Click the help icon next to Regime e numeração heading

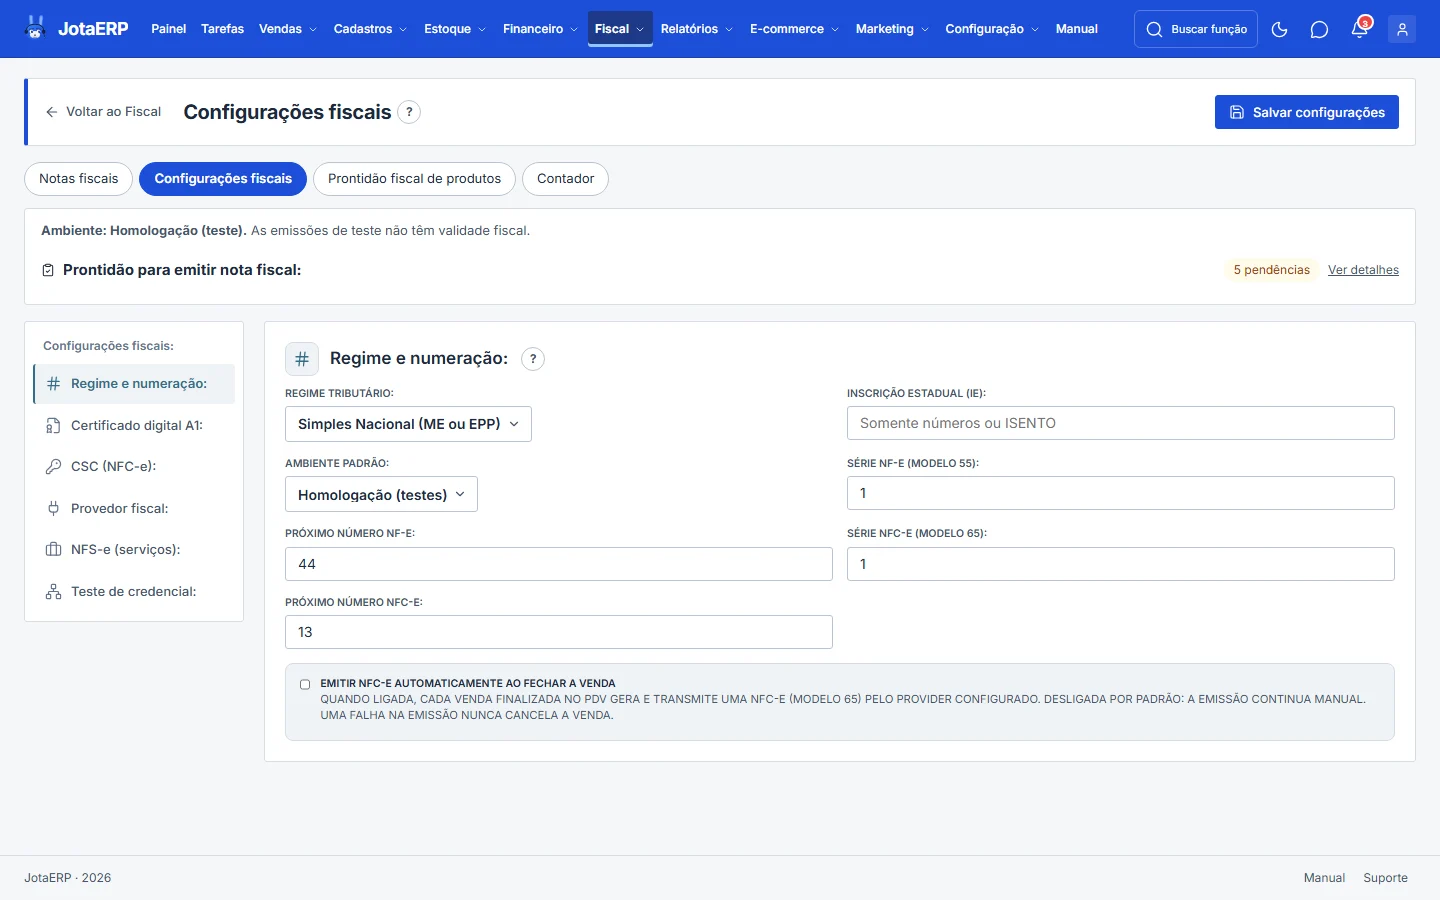[x=533, y=359]
